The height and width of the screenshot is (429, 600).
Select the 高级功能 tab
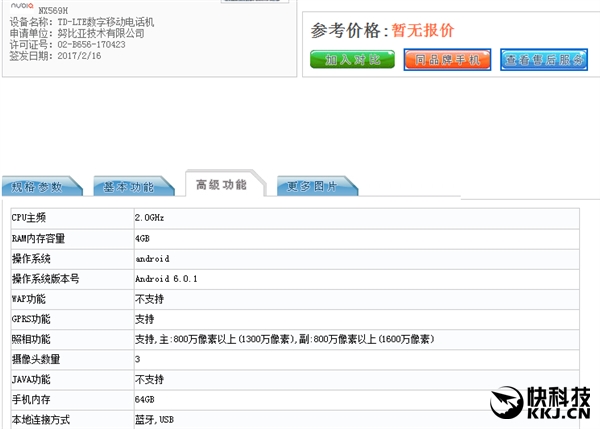click(x=222, y=185)
